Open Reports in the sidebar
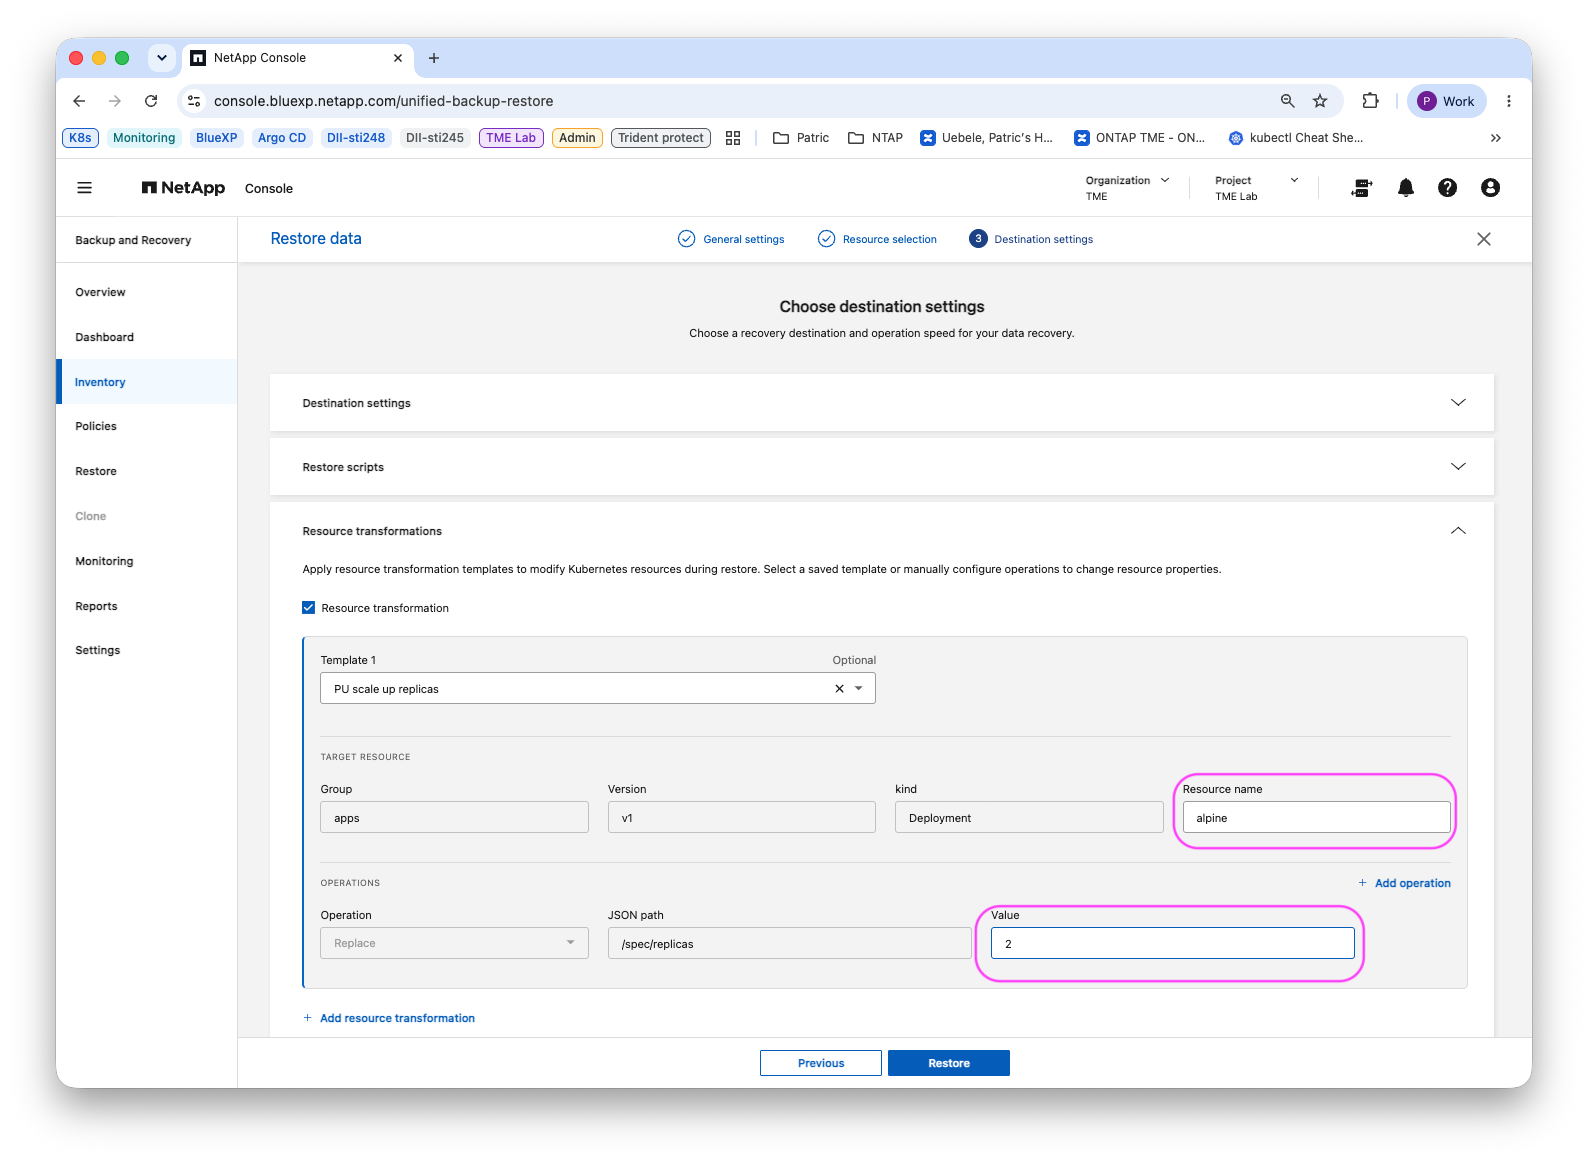This screenshot has height=1162, width=1588. pos(96,606)
